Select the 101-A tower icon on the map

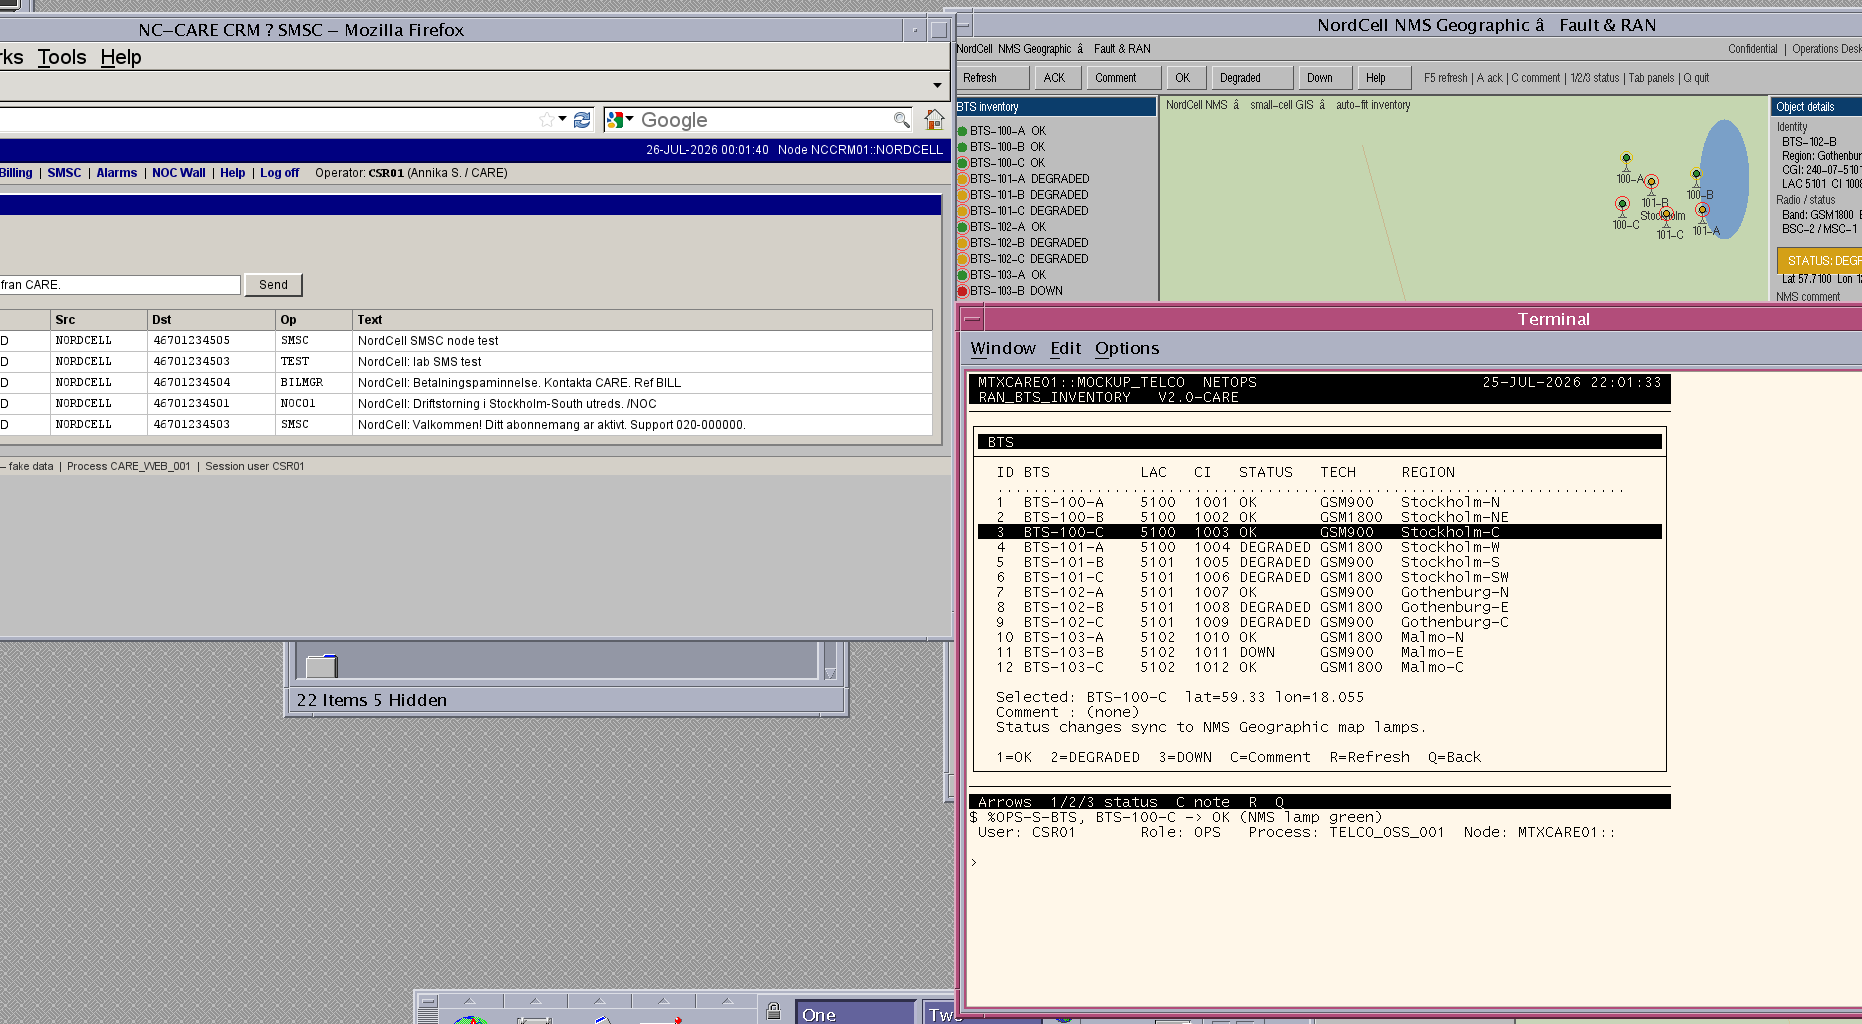(1702, 212)
